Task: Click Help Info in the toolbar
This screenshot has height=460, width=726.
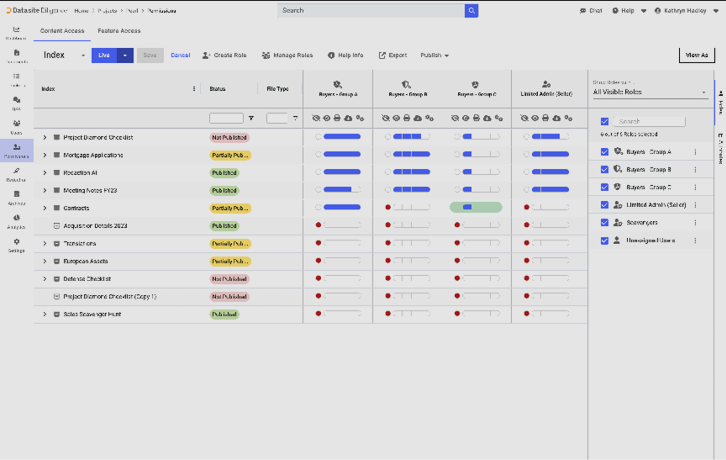Action: (345, 56)
